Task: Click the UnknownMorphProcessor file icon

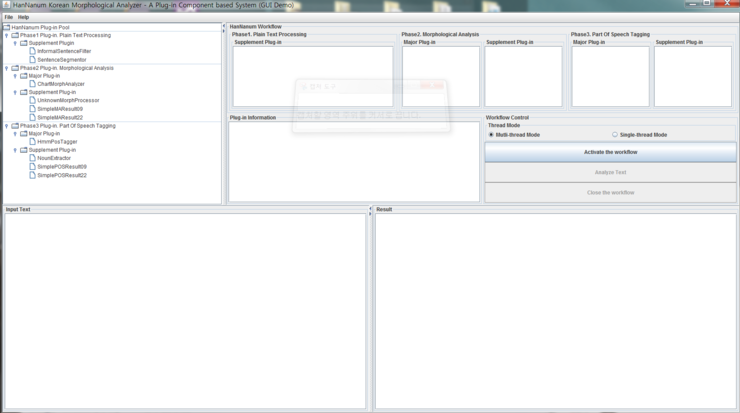Action: 33,100
